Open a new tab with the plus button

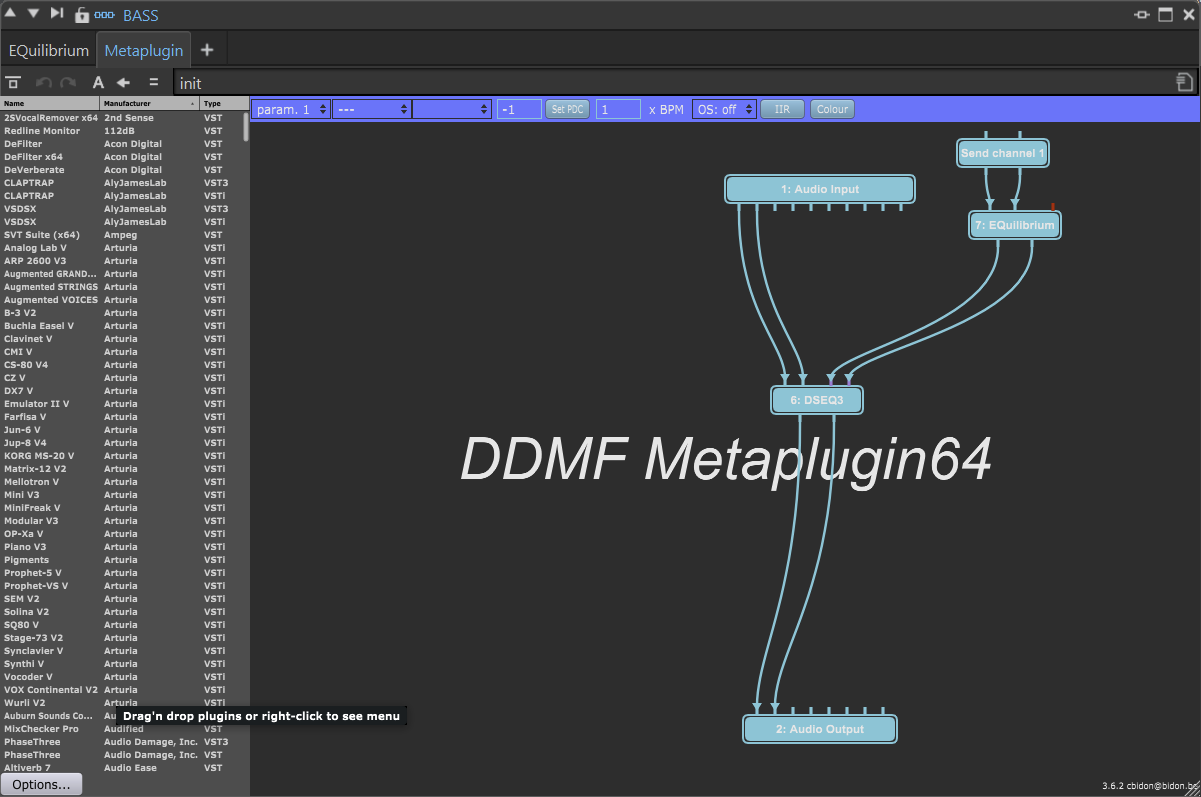[x=208, y=49]
